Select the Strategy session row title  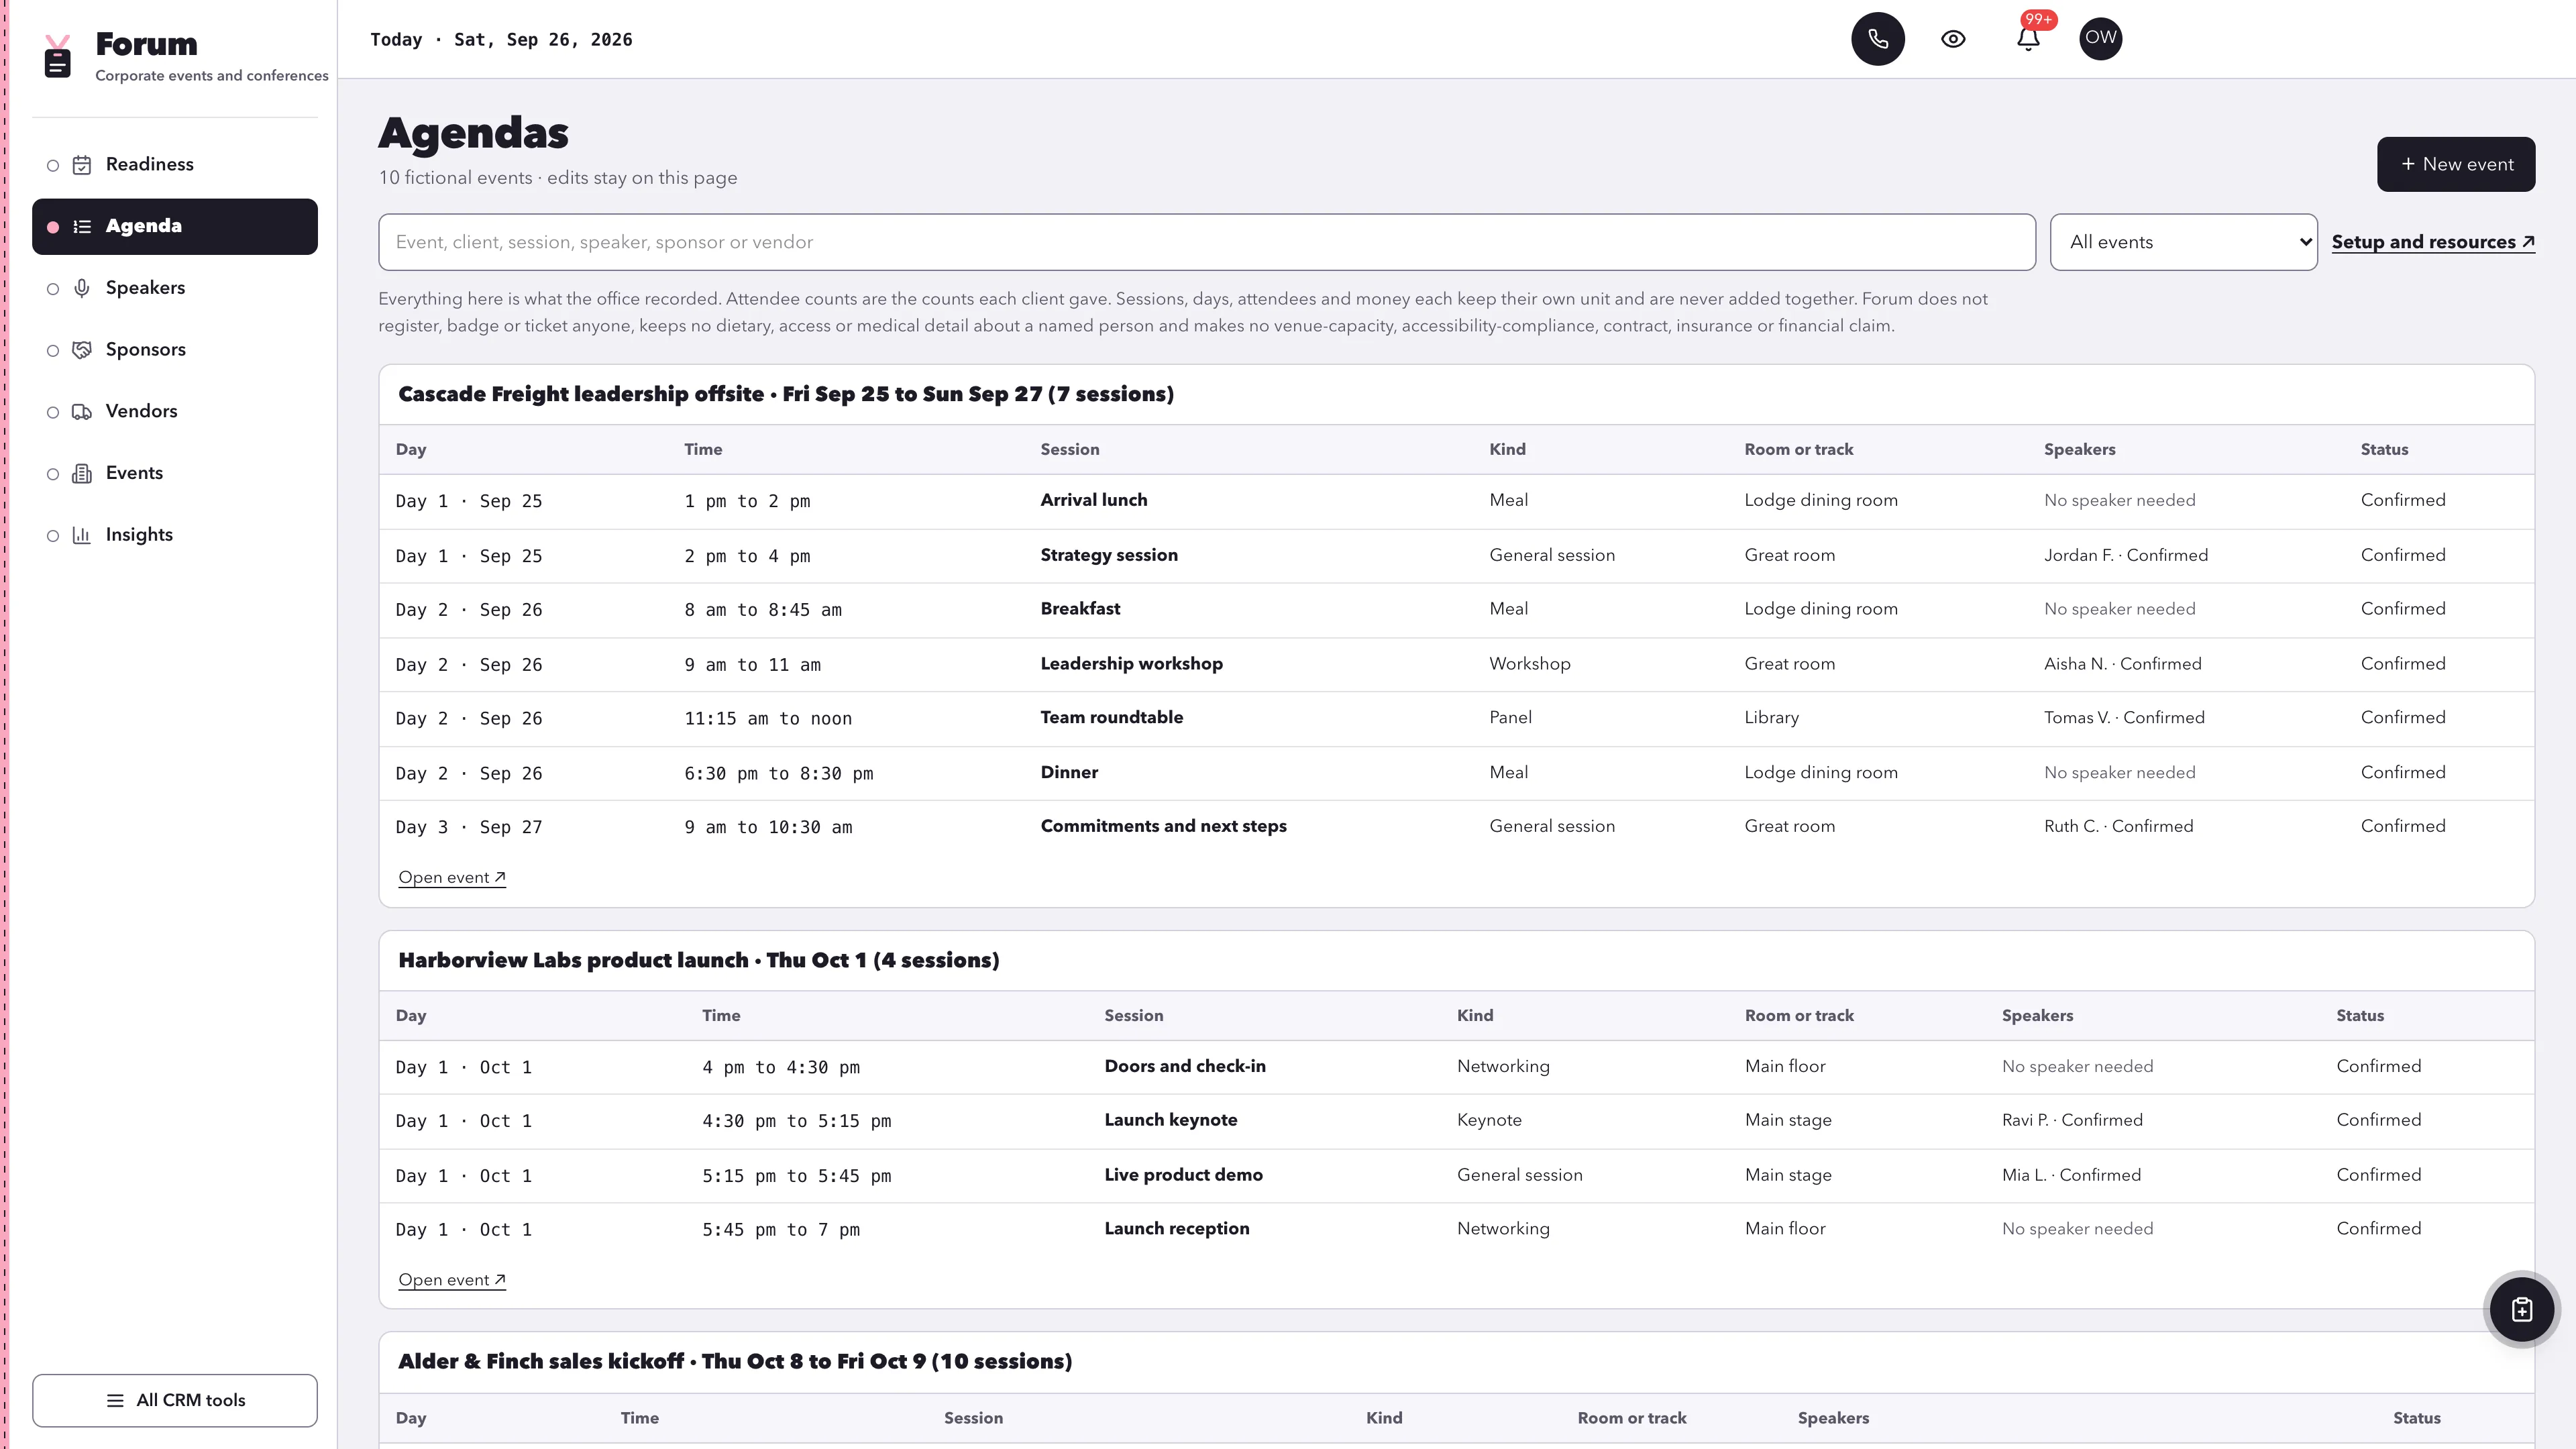pos(1109,555)
